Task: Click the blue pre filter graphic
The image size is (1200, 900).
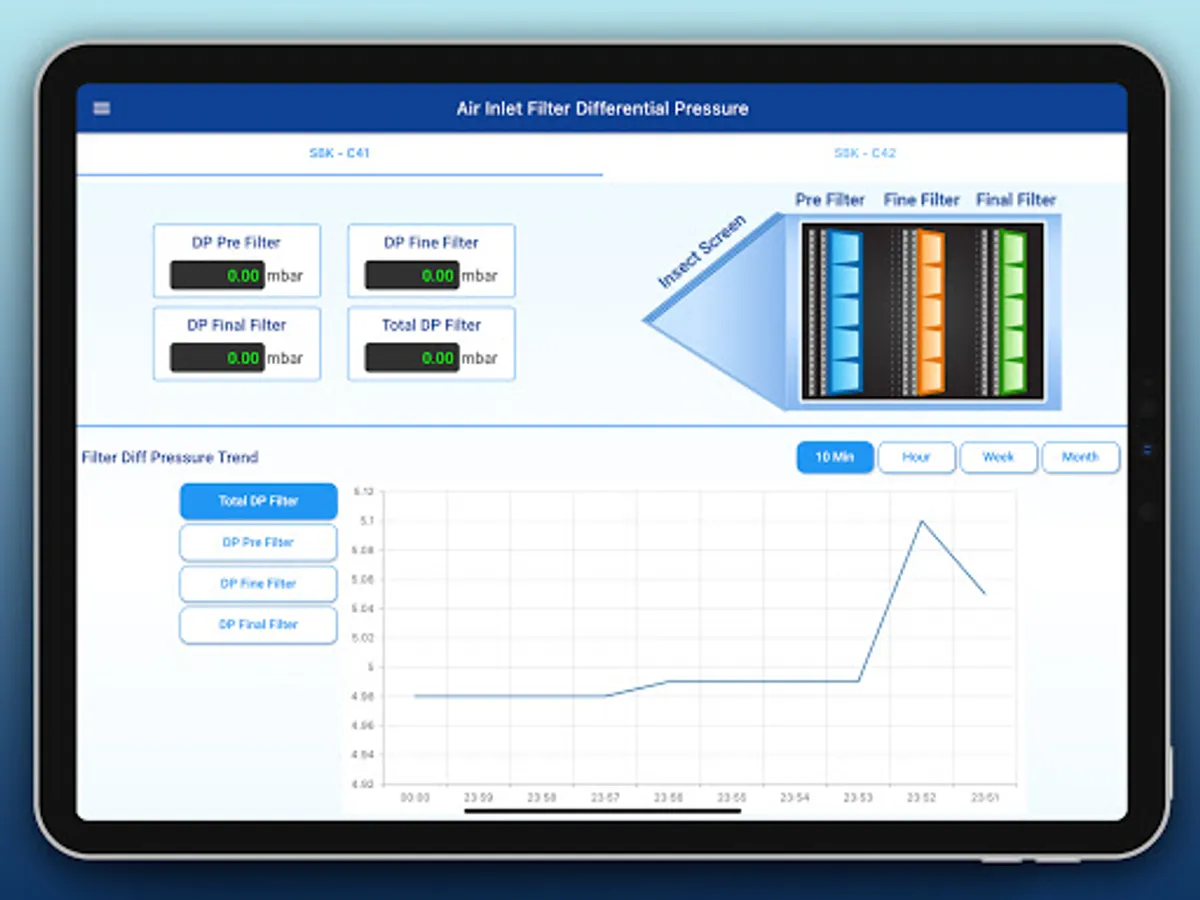Action: tap(846, 312)
